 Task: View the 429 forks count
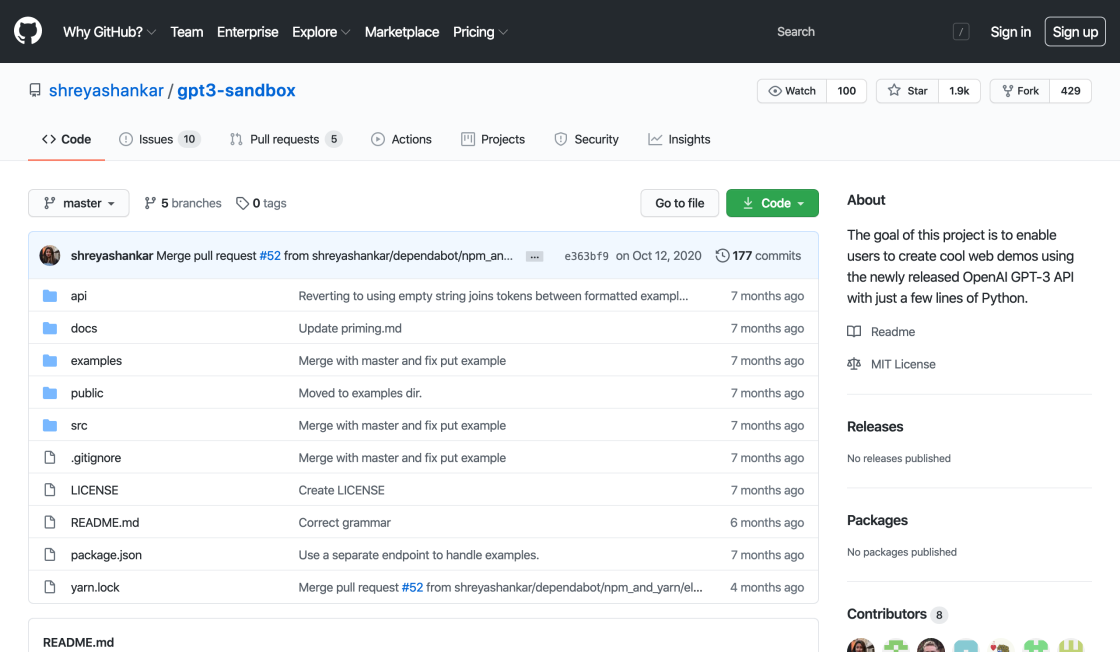1071,91
